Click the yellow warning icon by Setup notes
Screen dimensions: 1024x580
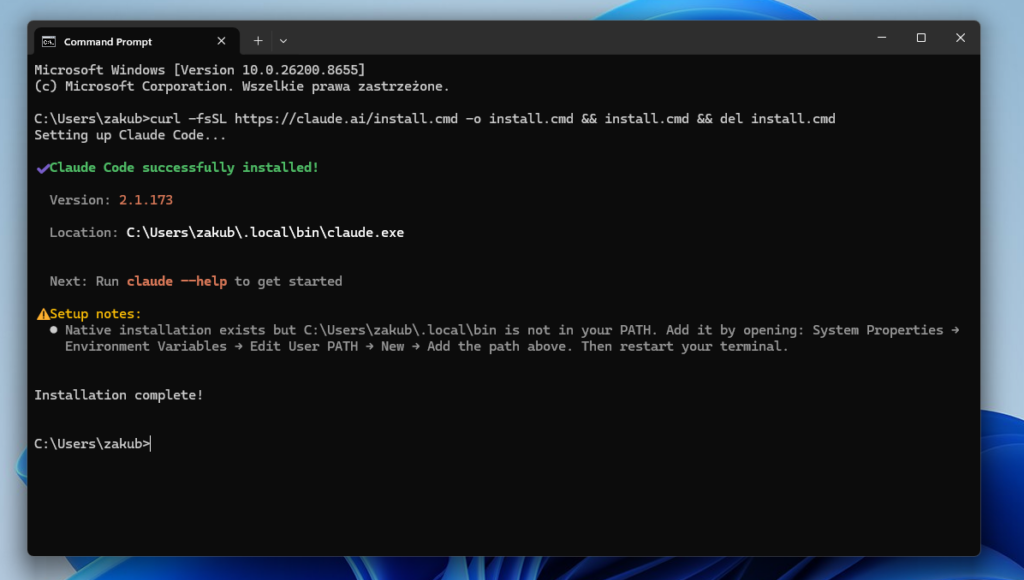(x=43, y=314)
